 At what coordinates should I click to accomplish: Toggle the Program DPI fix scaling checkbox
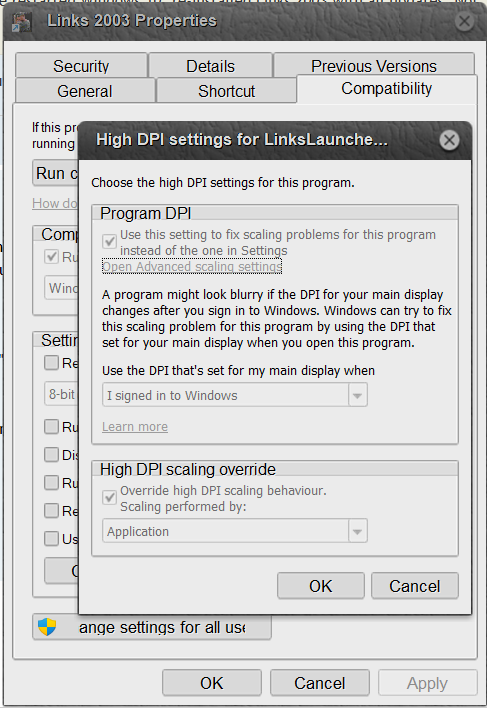point(109,241)
